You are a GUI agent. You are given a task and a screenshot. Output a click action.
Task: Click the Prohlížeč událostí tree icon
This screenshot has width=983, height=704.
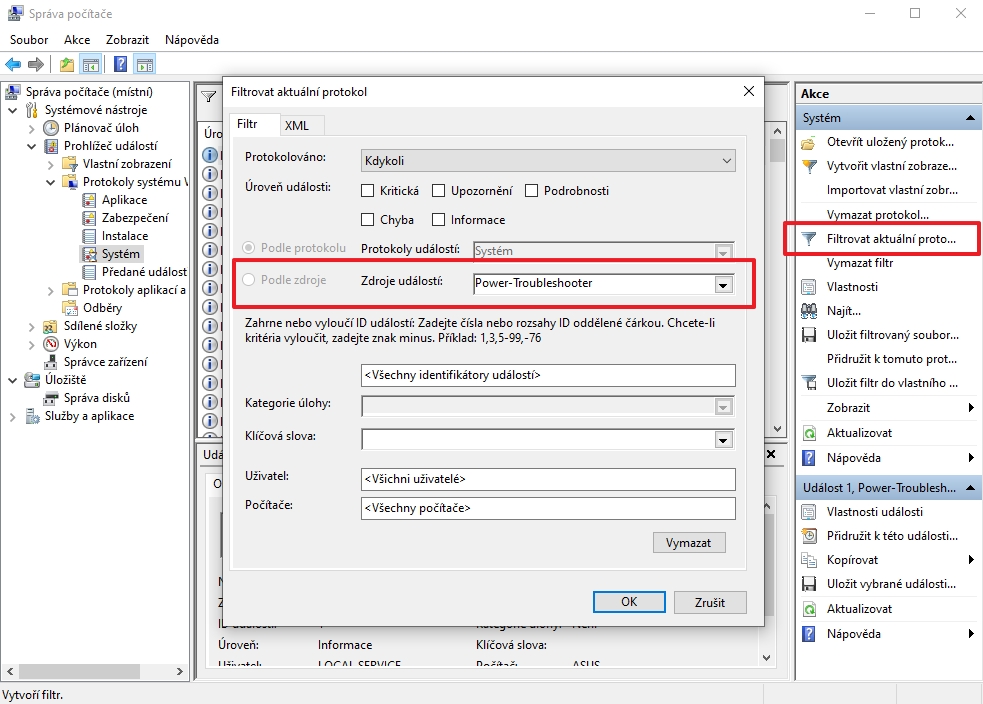[x=51, y=146]
